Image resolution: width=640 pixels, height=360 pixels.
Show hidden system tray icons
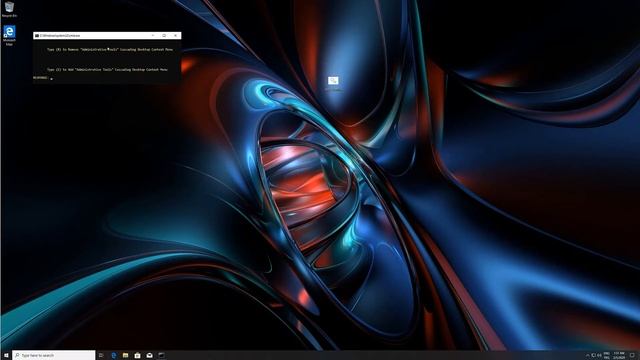[588, 356]
